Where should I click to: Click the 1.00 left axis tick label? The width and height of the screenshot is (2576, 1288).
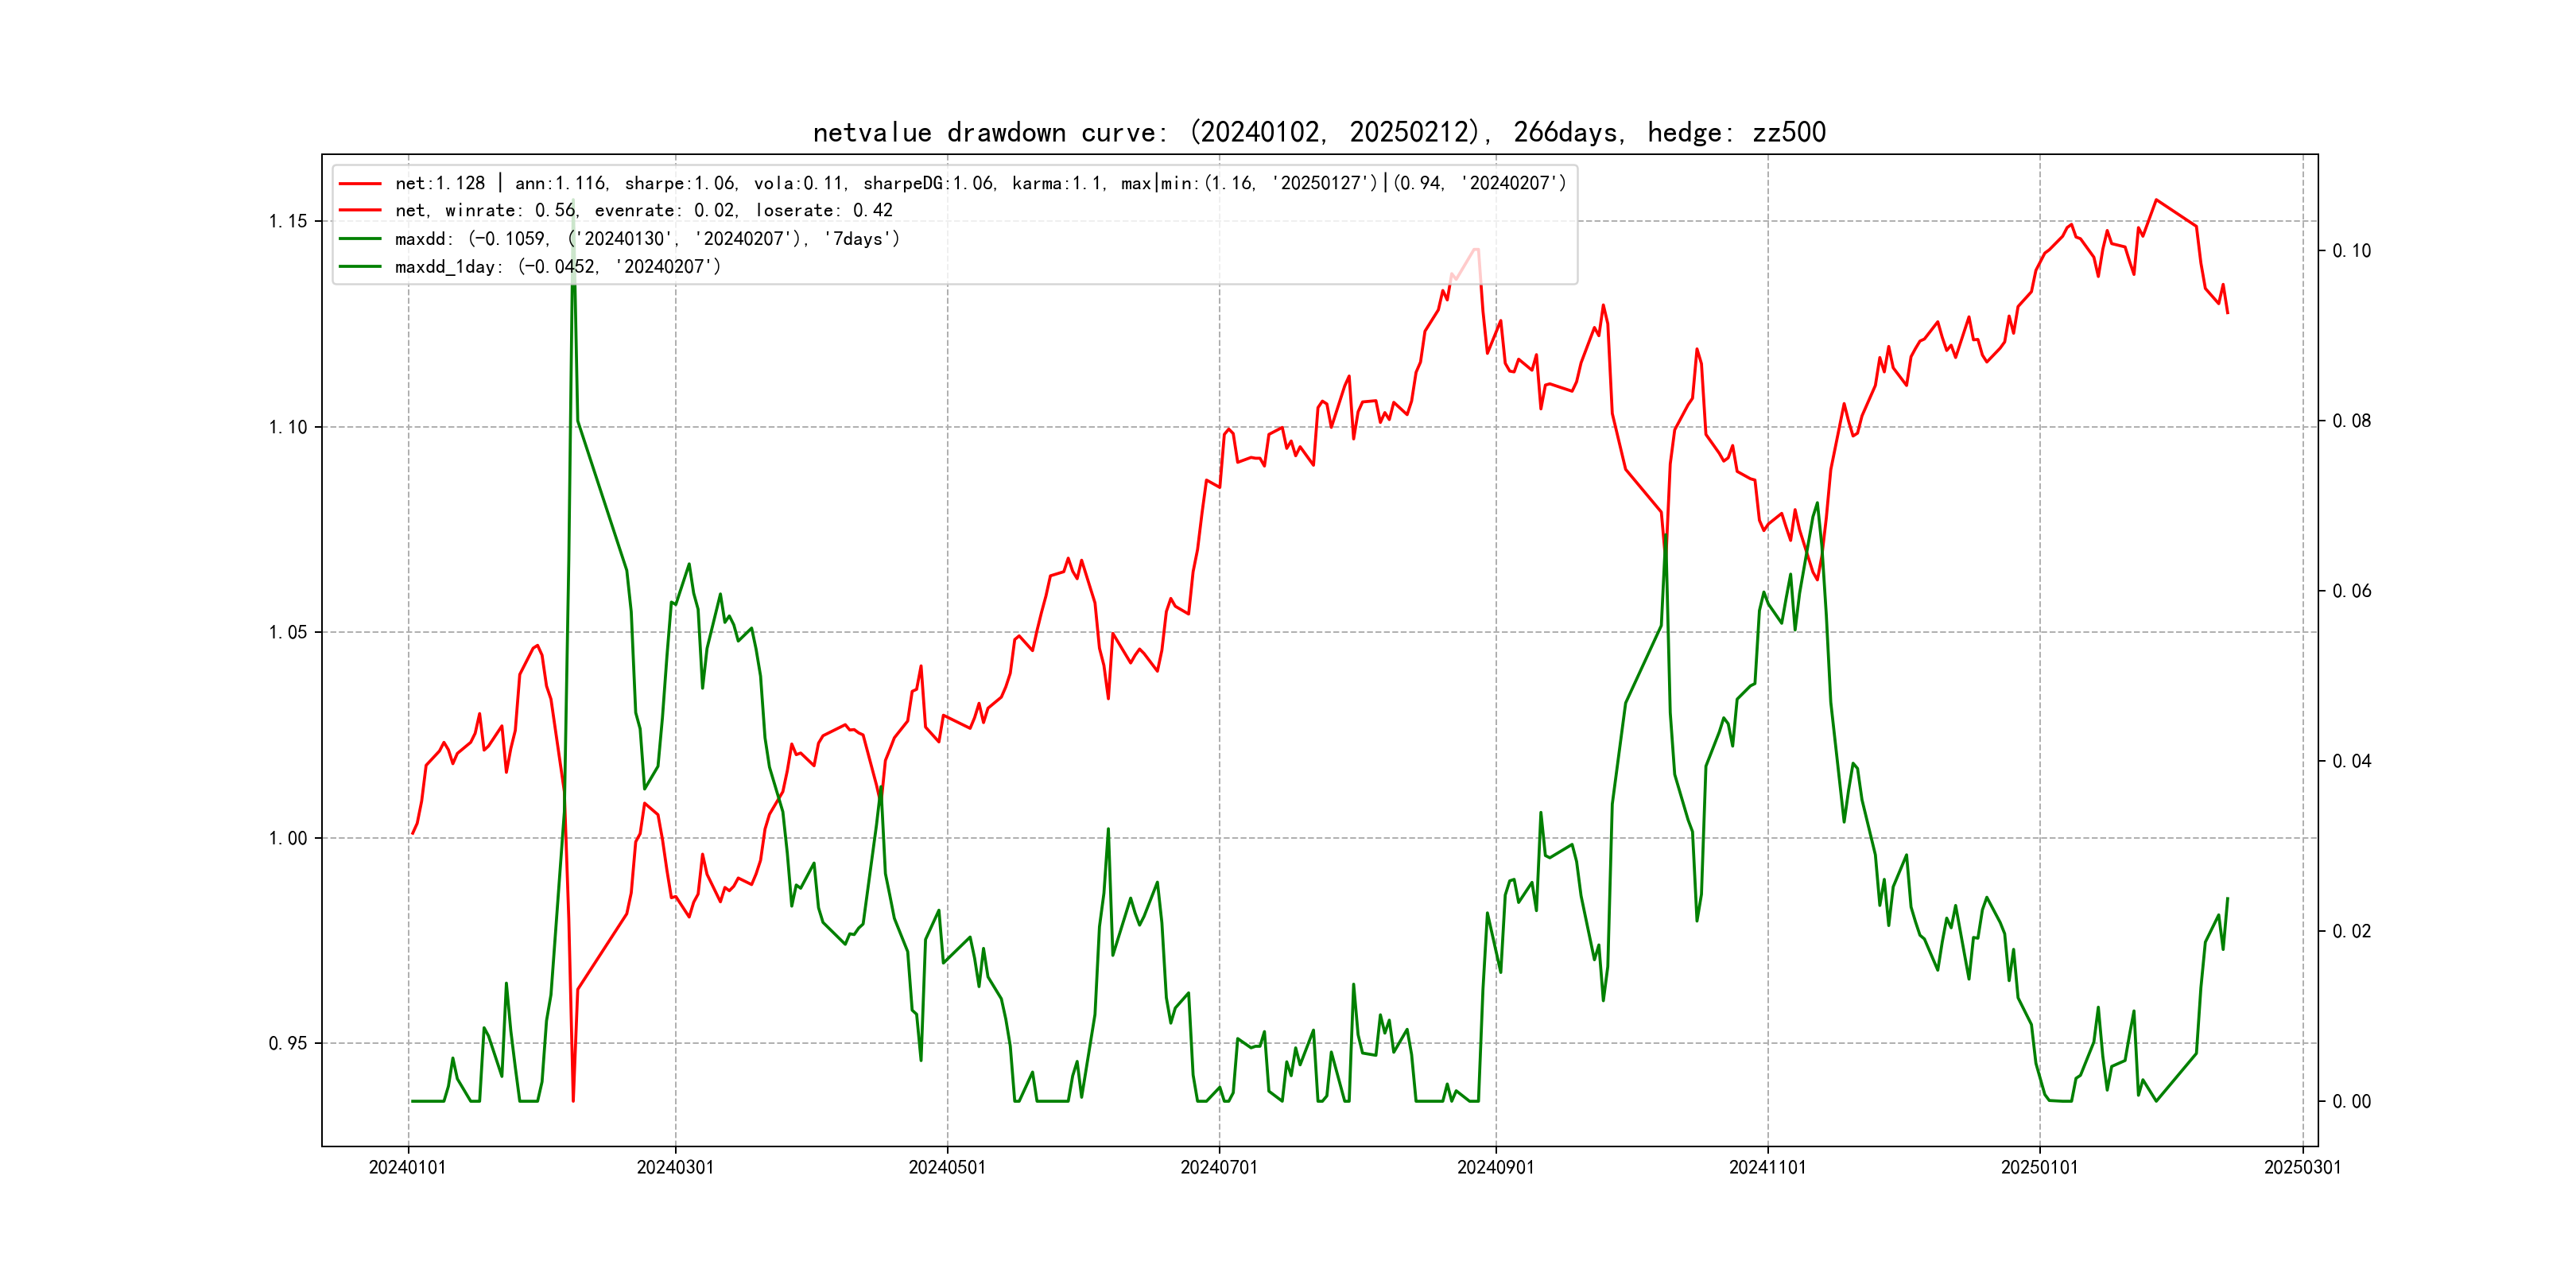coord(287,838)
